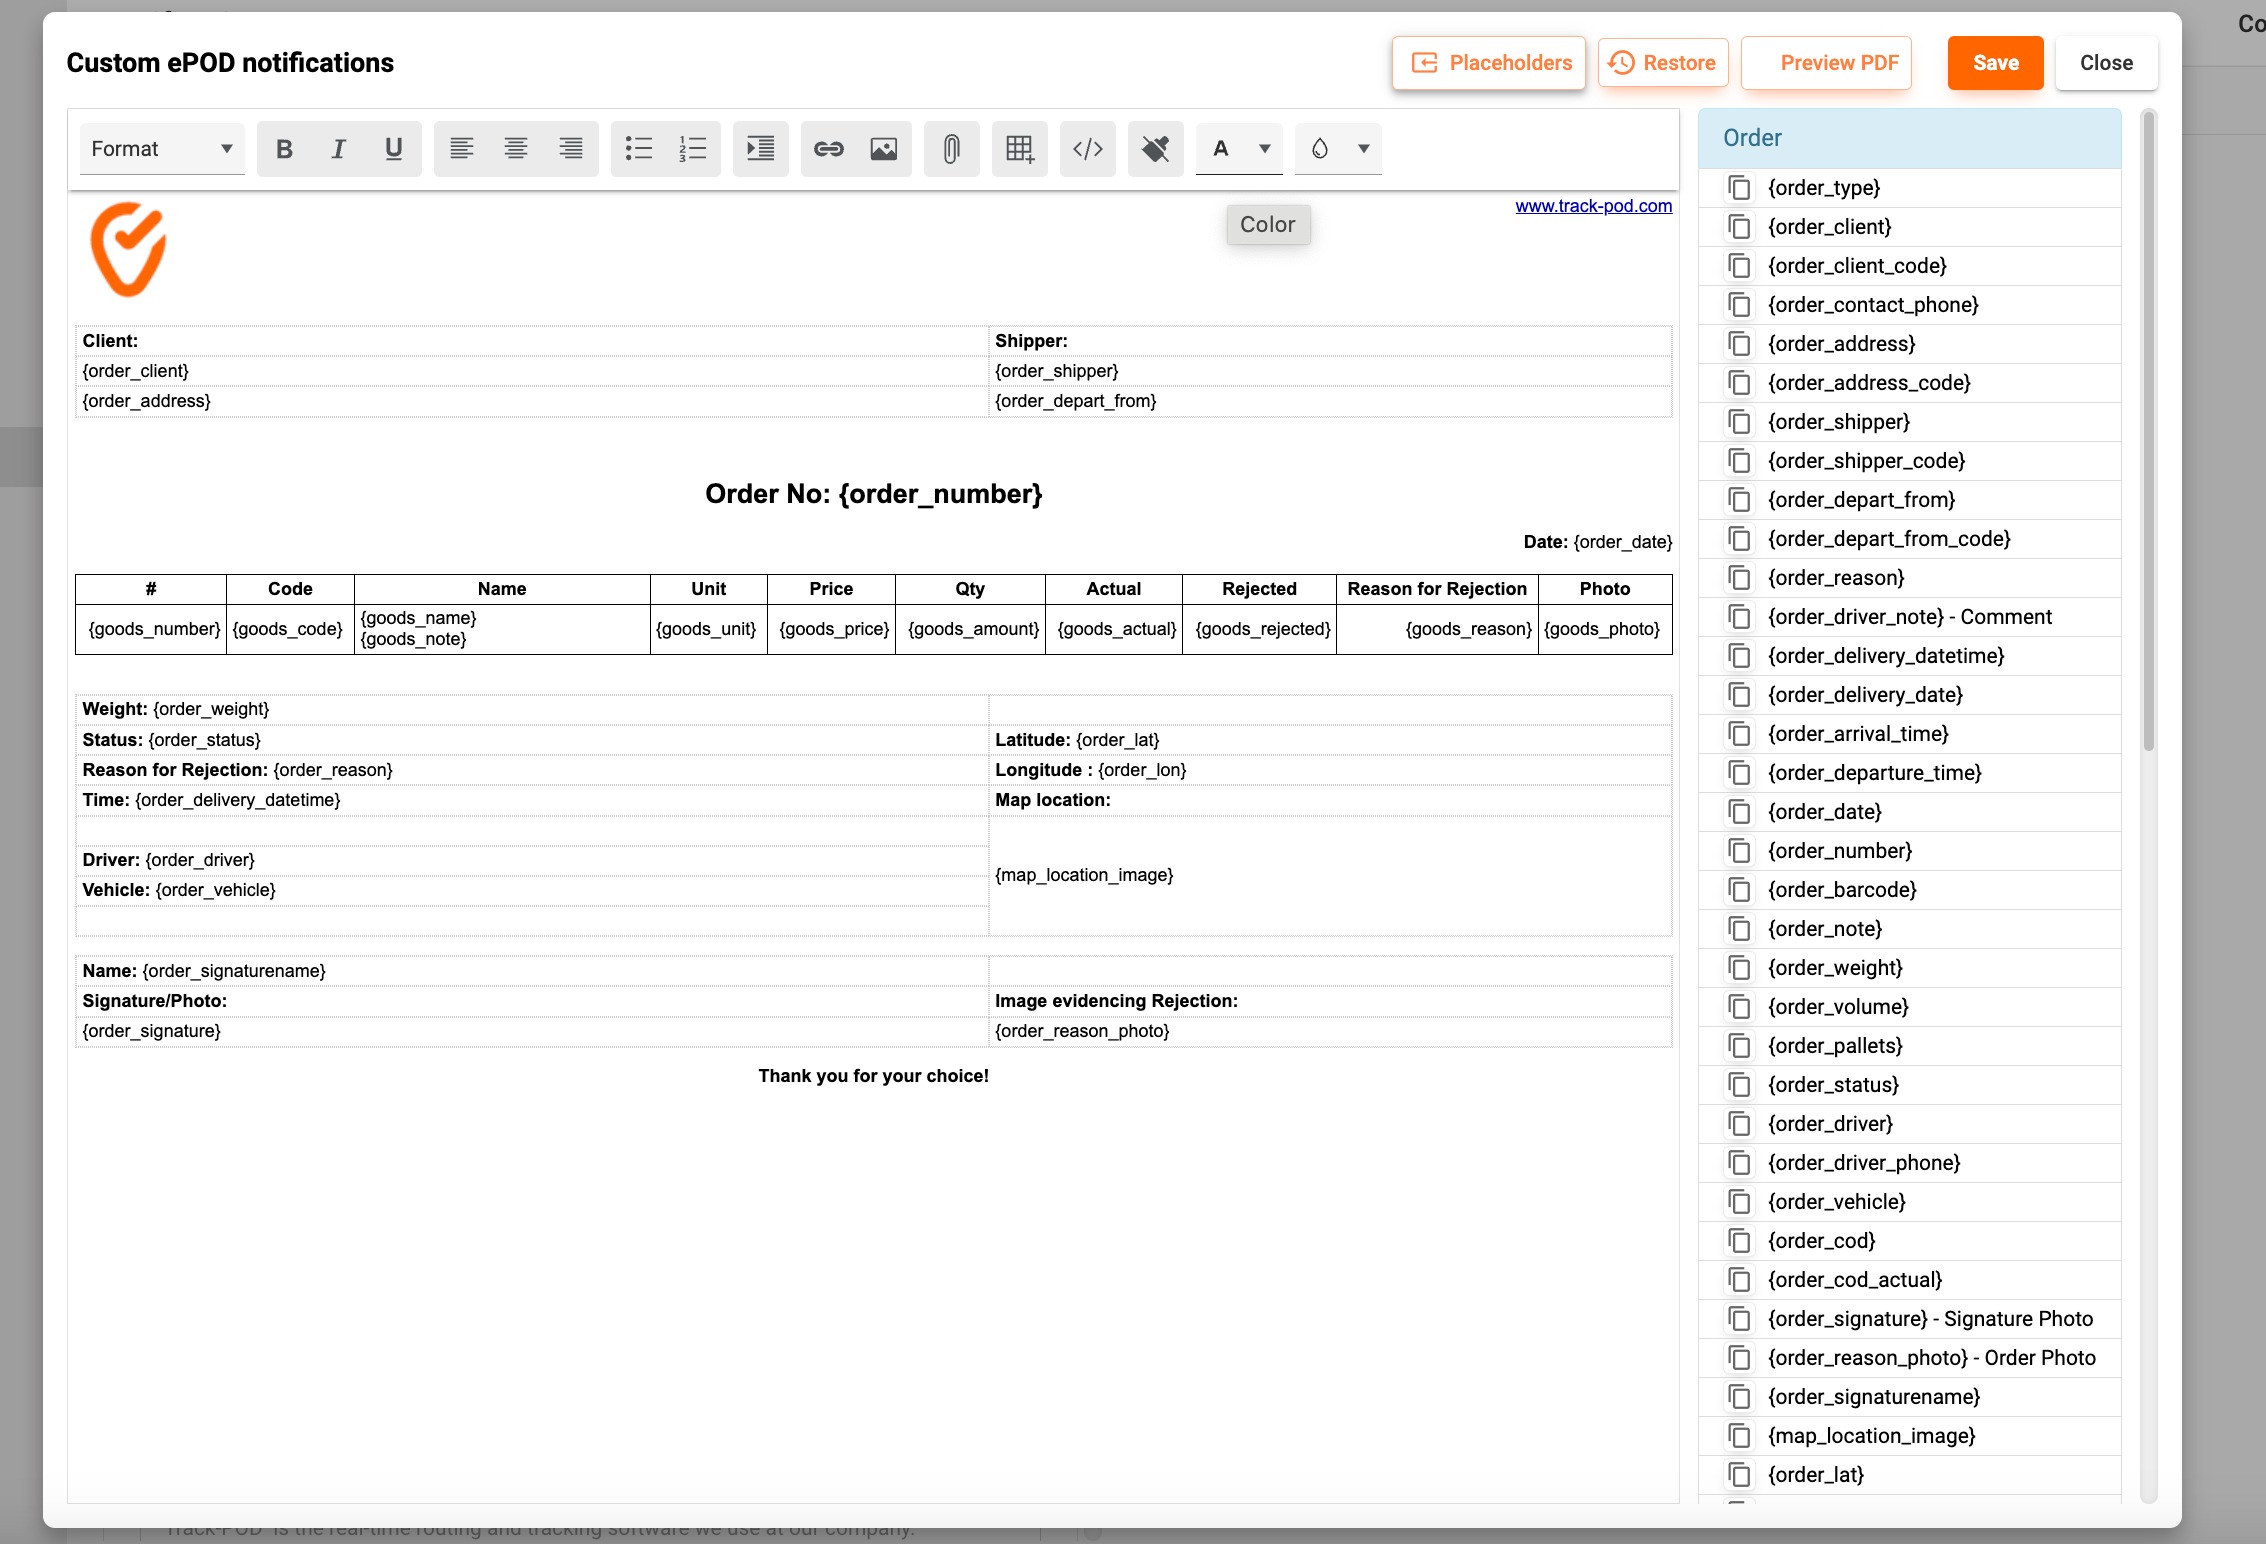Toggle the Placeholders panel button
Viewport: 2266px width, 1544px height.
[1489, 63]
